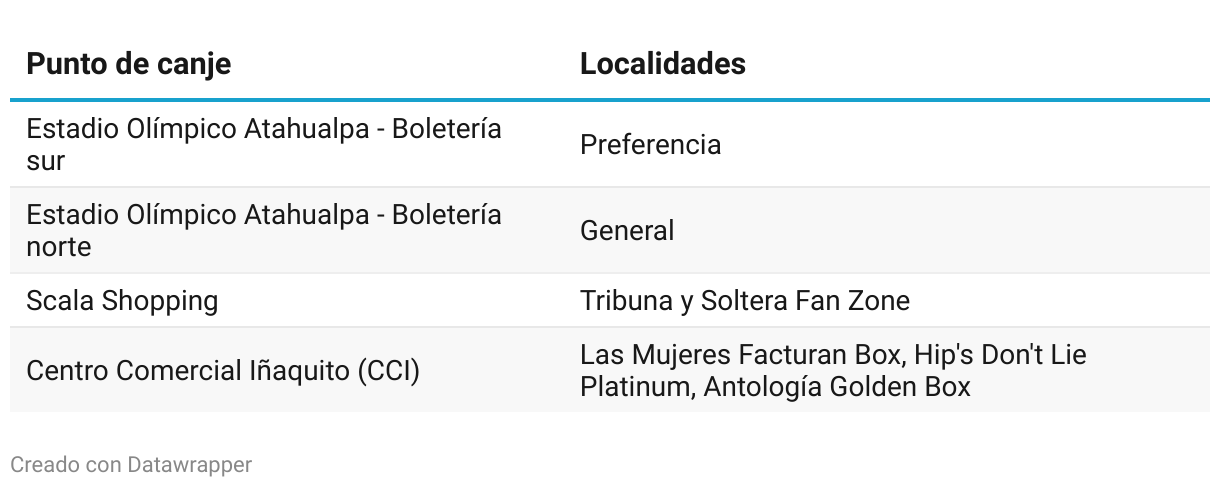Image resolution: width=1220 pixels, height=488 pixels.
Task: Select the Estadio Olímpico Atahualpa Boletería norte cell
Action: (x=264, y=231)
